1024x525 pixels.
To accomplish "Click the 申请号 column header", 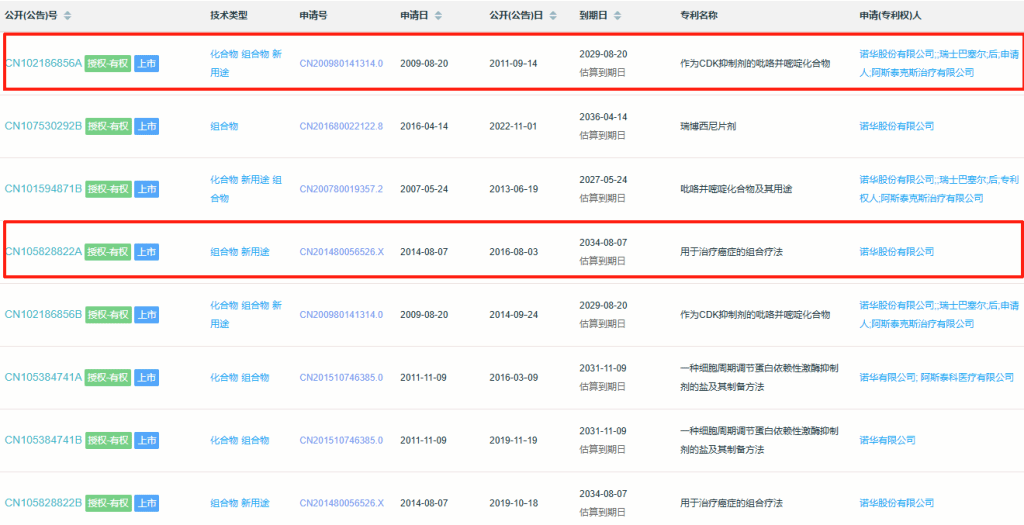I will click(313, 16).
